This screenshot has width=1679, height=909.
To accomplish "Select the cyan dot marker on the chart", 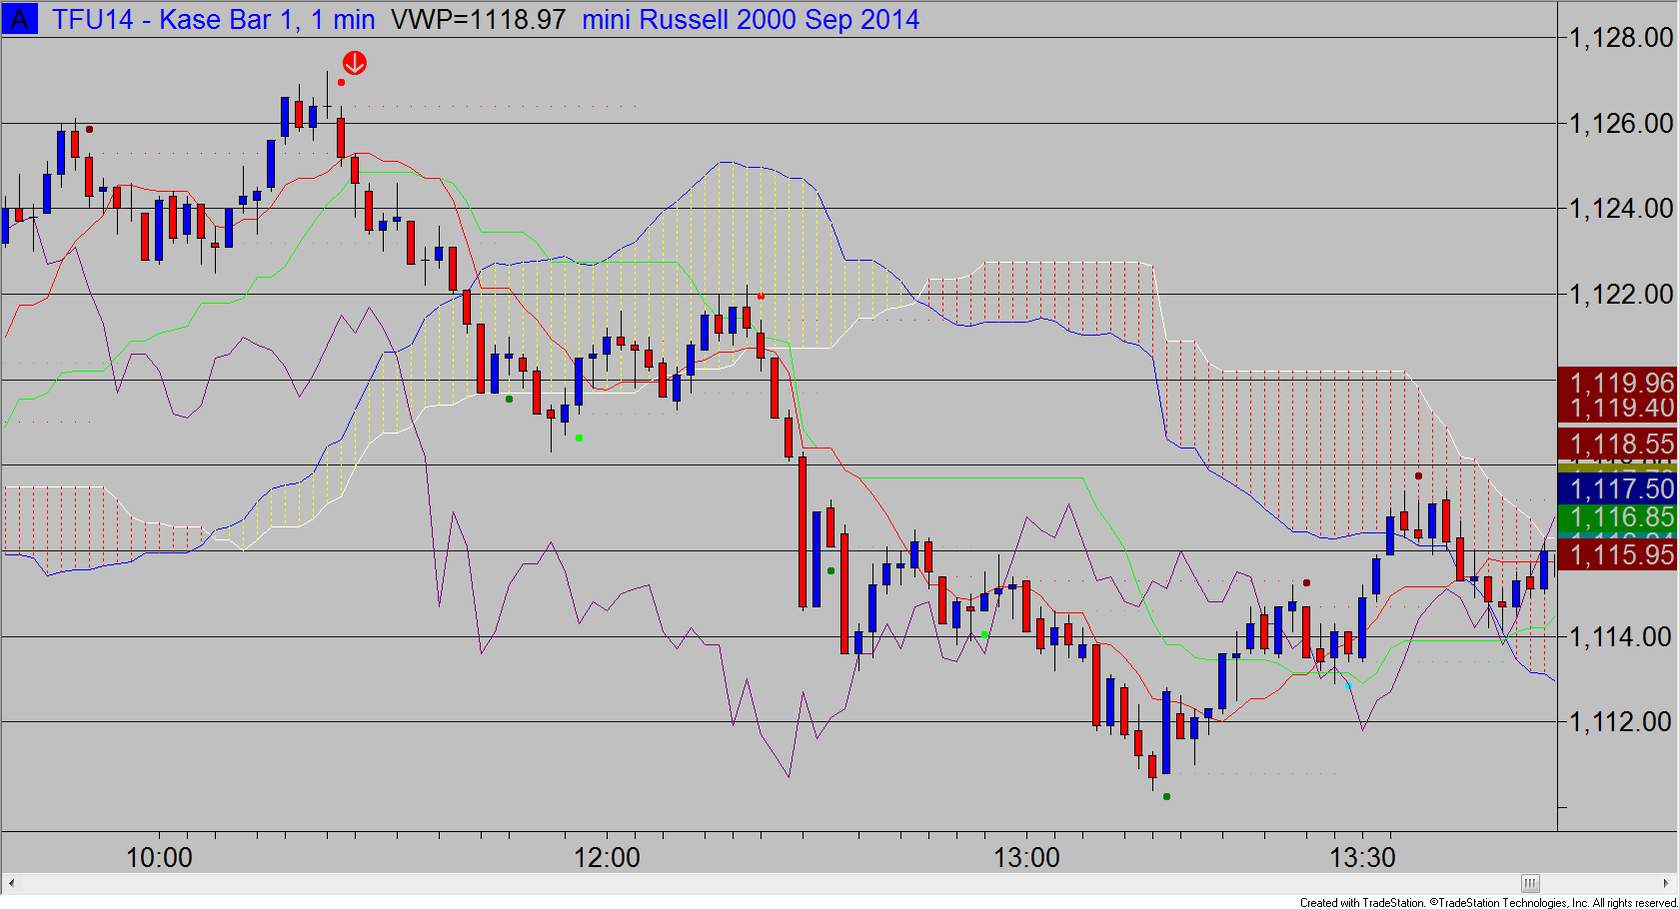I will [1348, 685].
